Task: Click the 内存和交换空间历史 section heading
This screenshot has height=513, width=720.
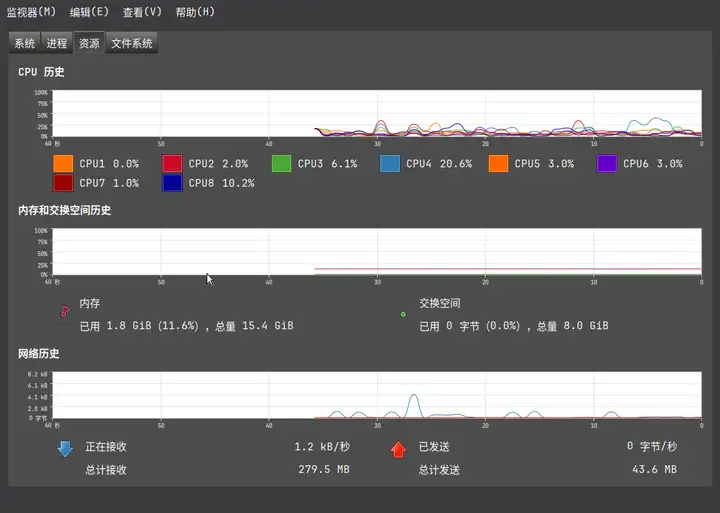Action: tap(65, 210)
